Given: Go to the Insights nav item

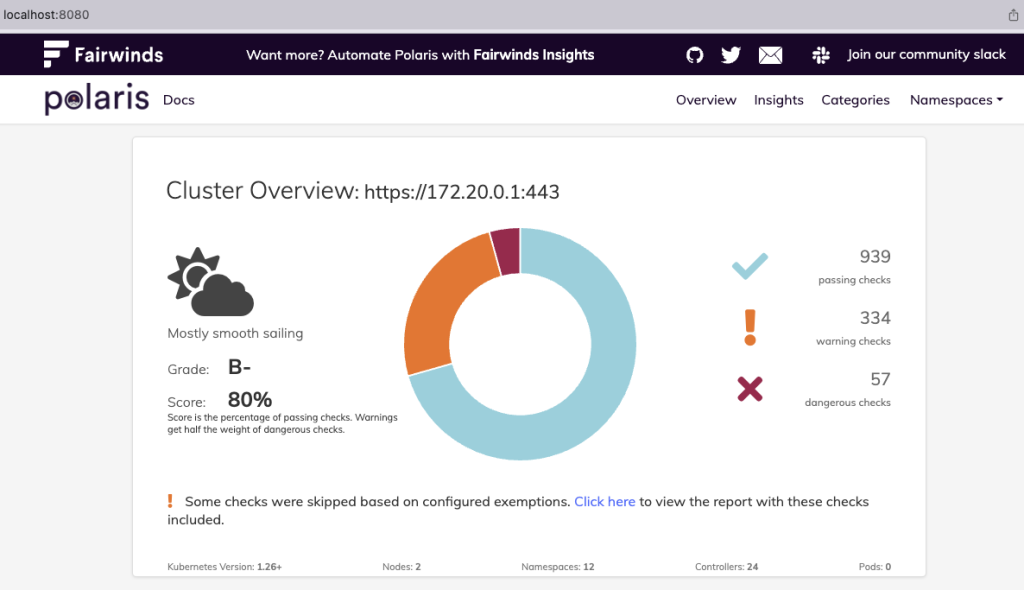Looking at the screenshot, I should (x=779, y=100).
